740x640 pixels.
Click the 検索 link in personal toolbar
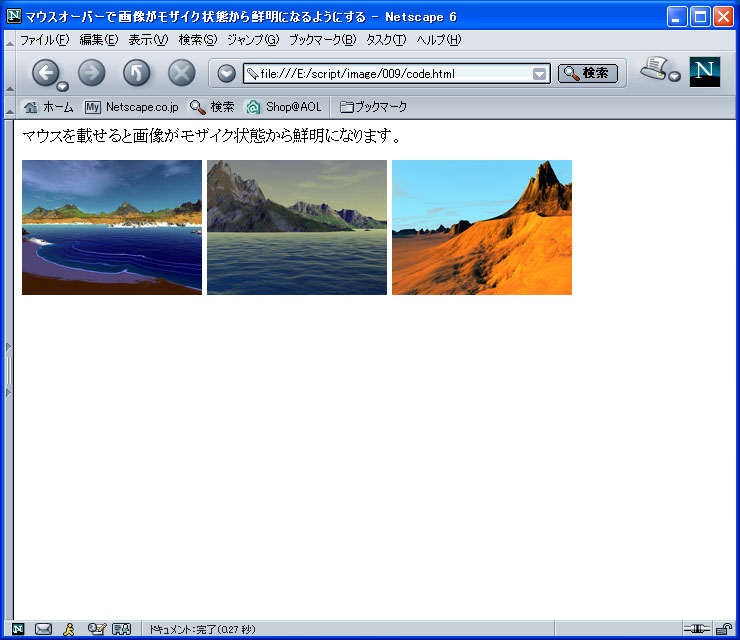(x=212, y=107)
